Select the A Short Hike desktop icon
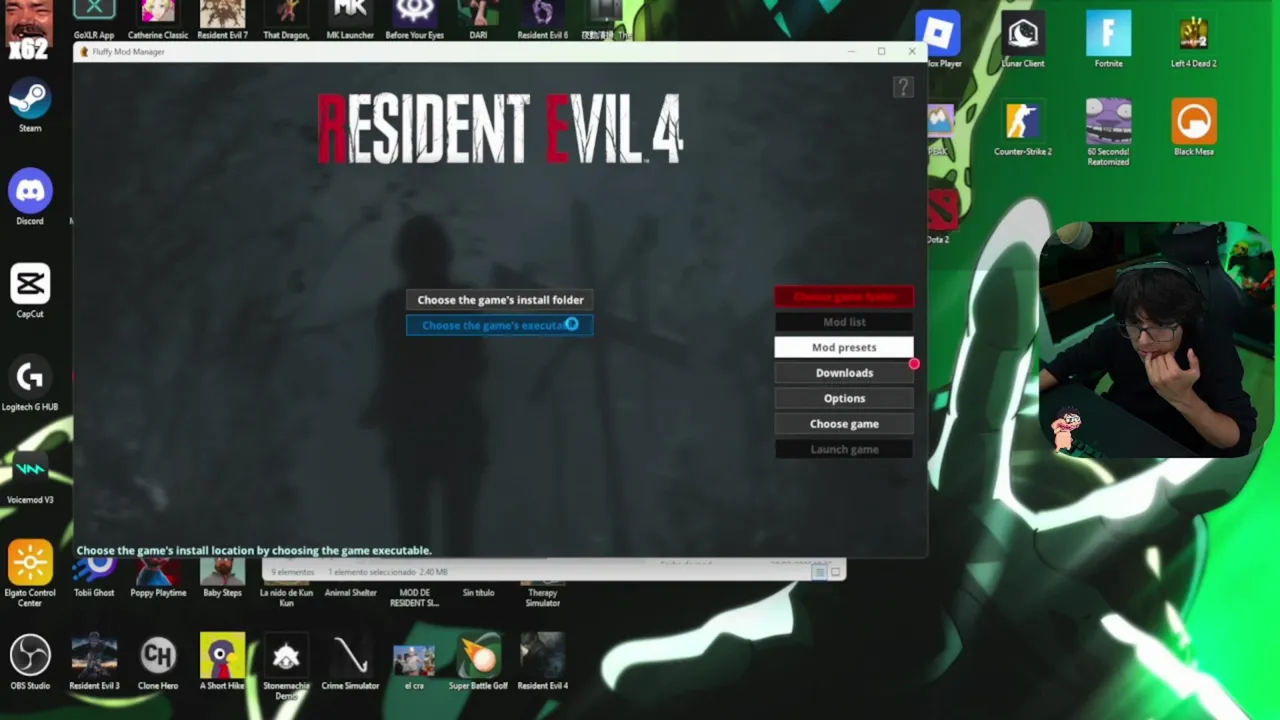 [x=222, y=662]
